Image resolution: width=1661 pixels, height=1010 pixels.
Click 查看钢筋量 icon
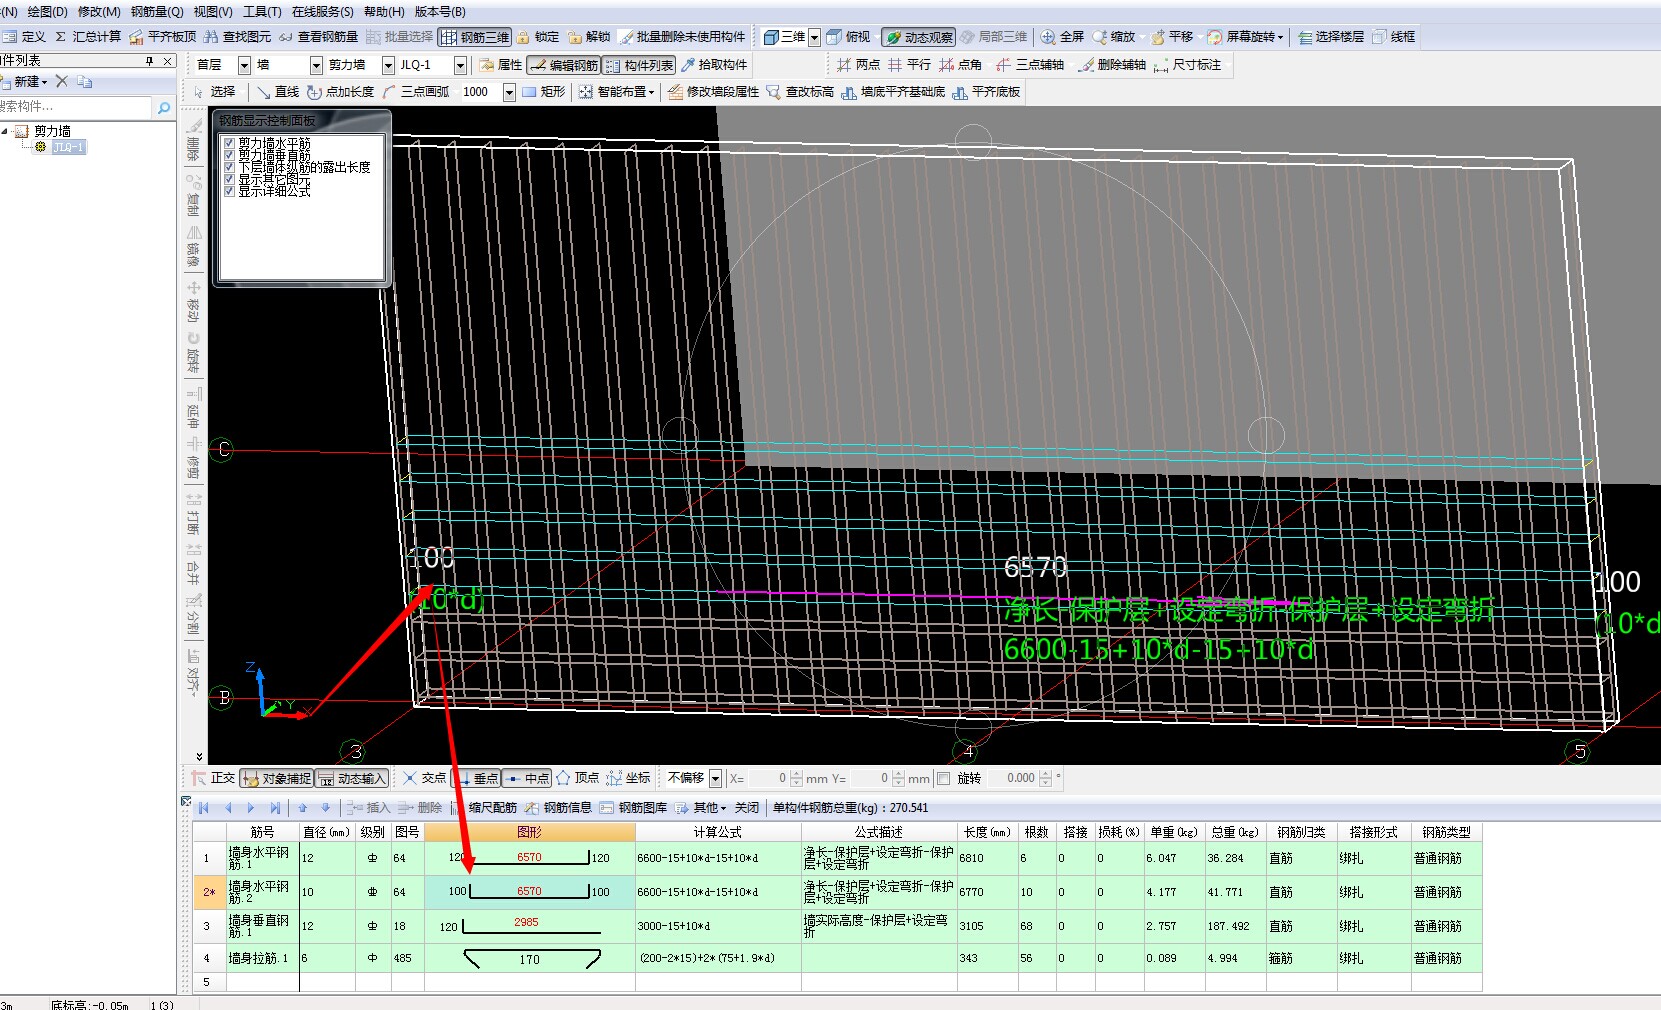286,37
